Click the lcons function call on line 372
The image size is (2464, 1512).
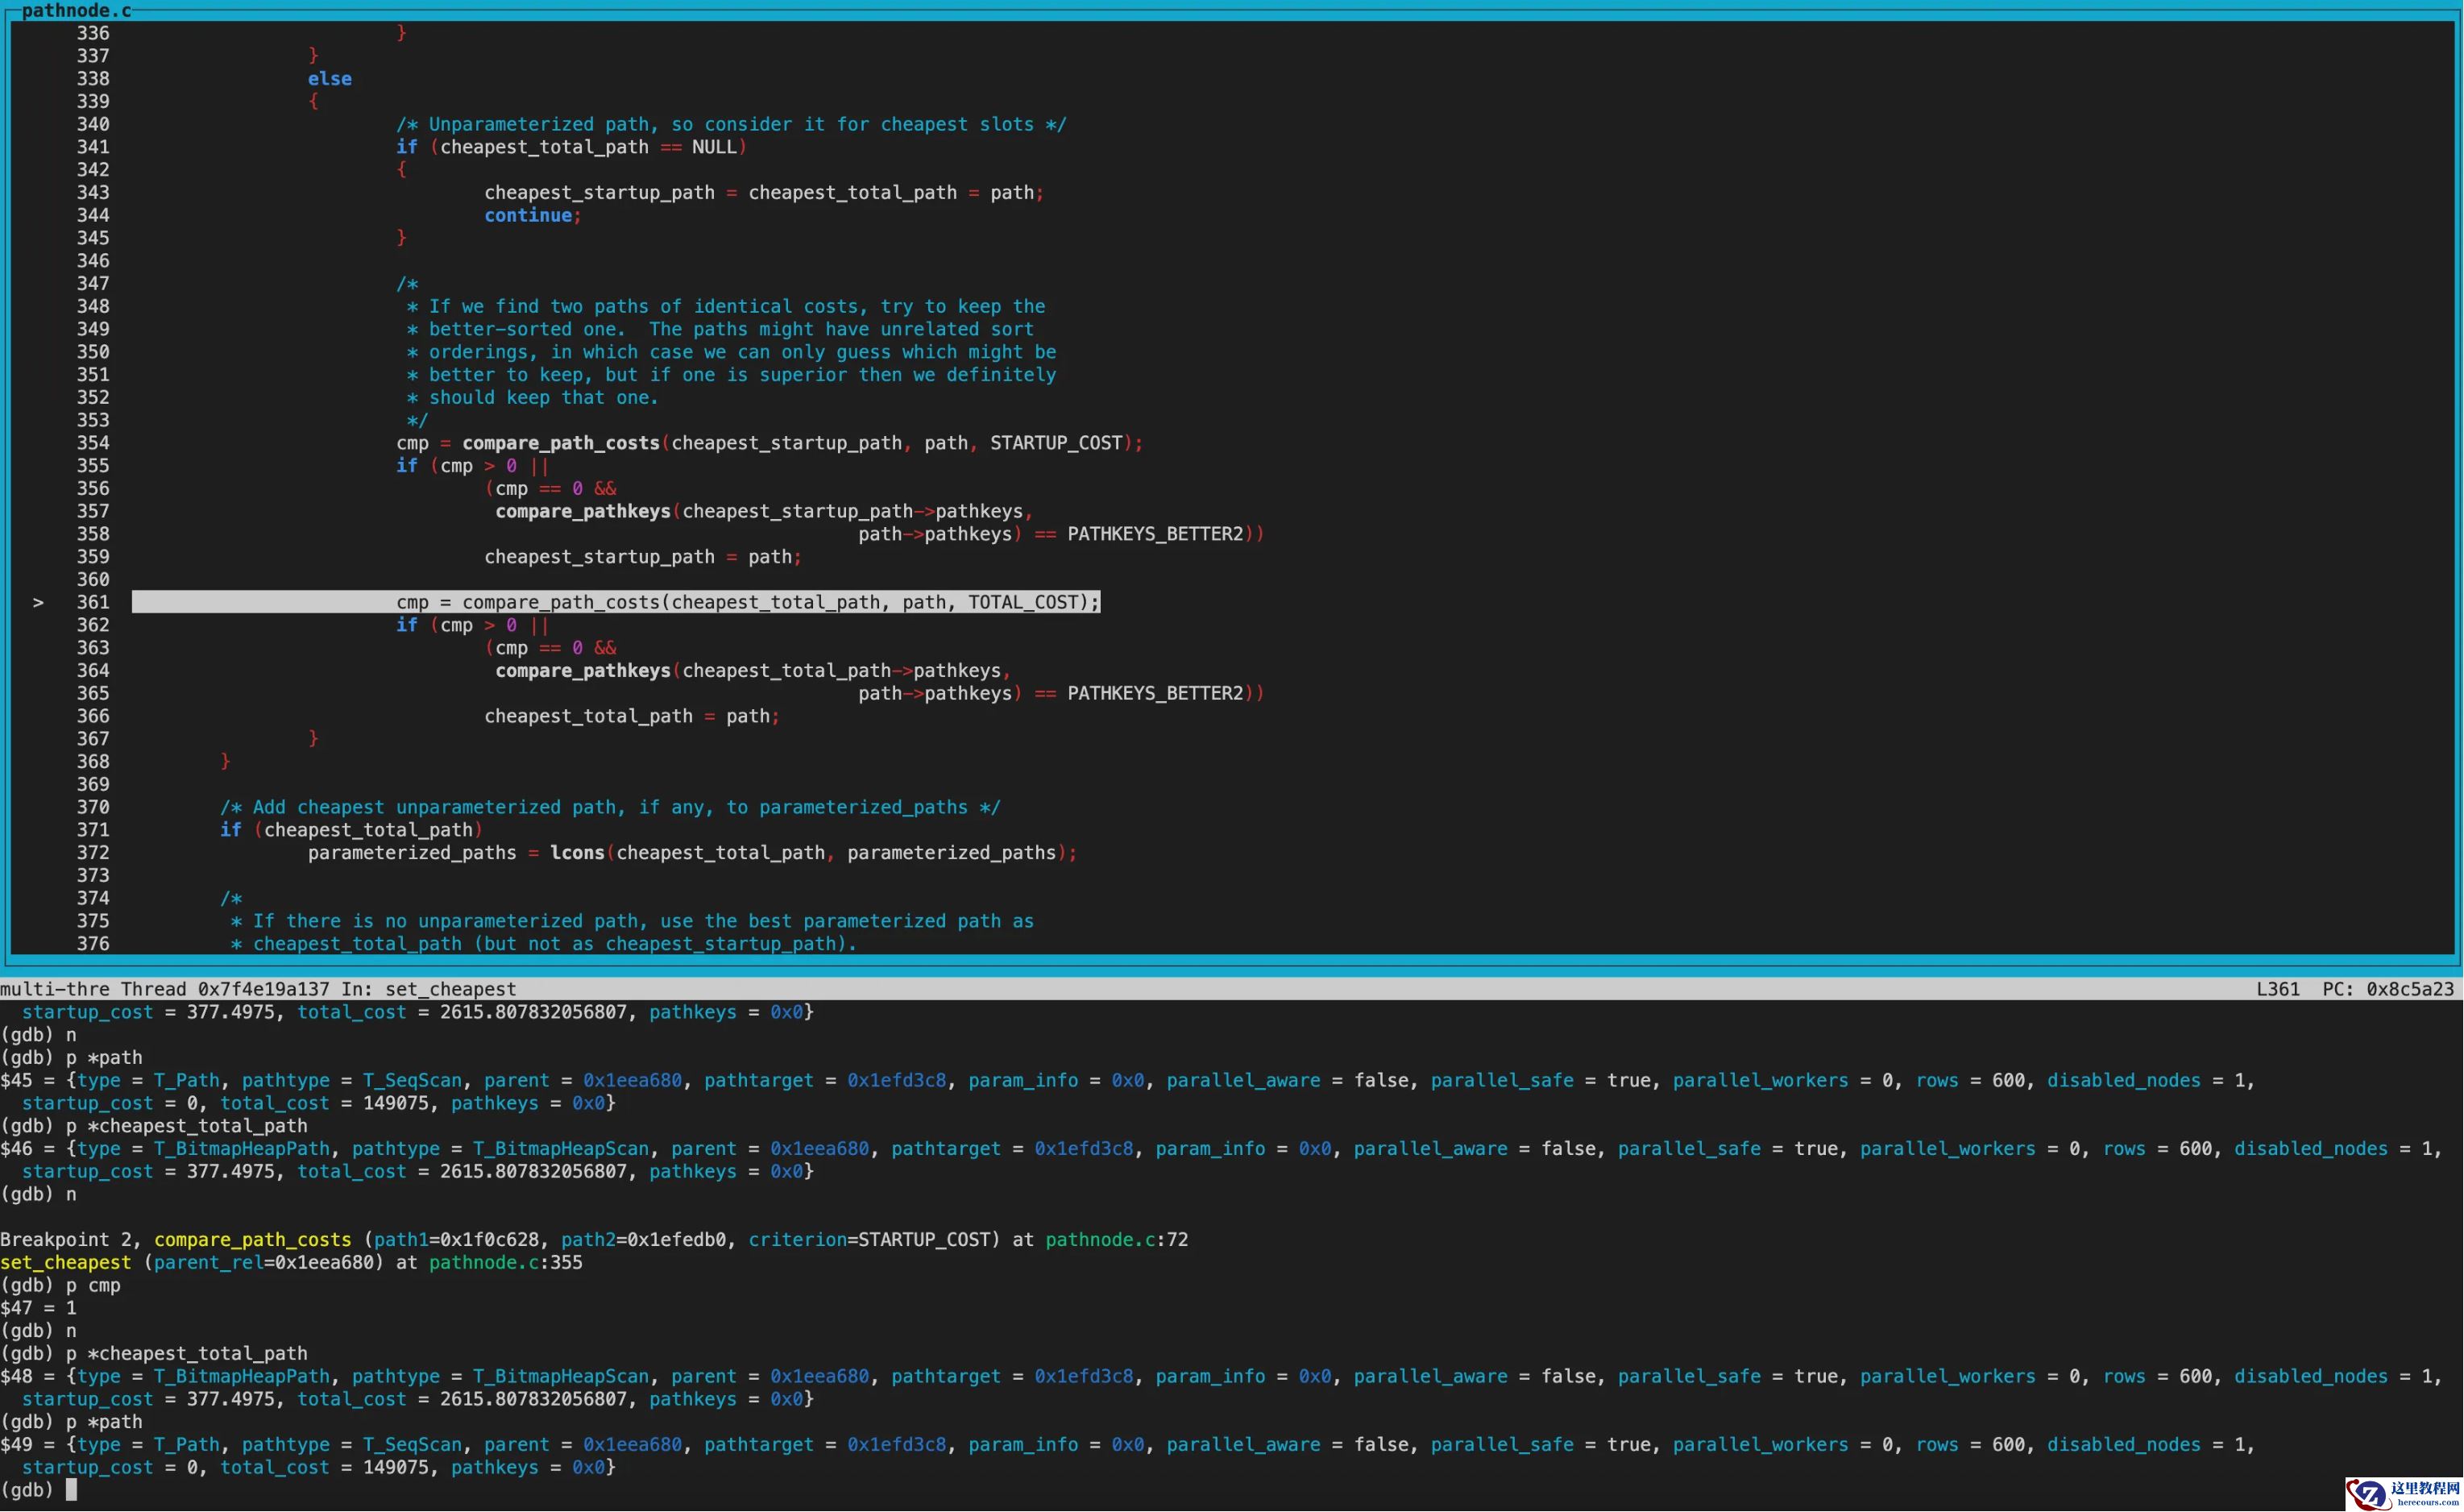tap(577, 853)
